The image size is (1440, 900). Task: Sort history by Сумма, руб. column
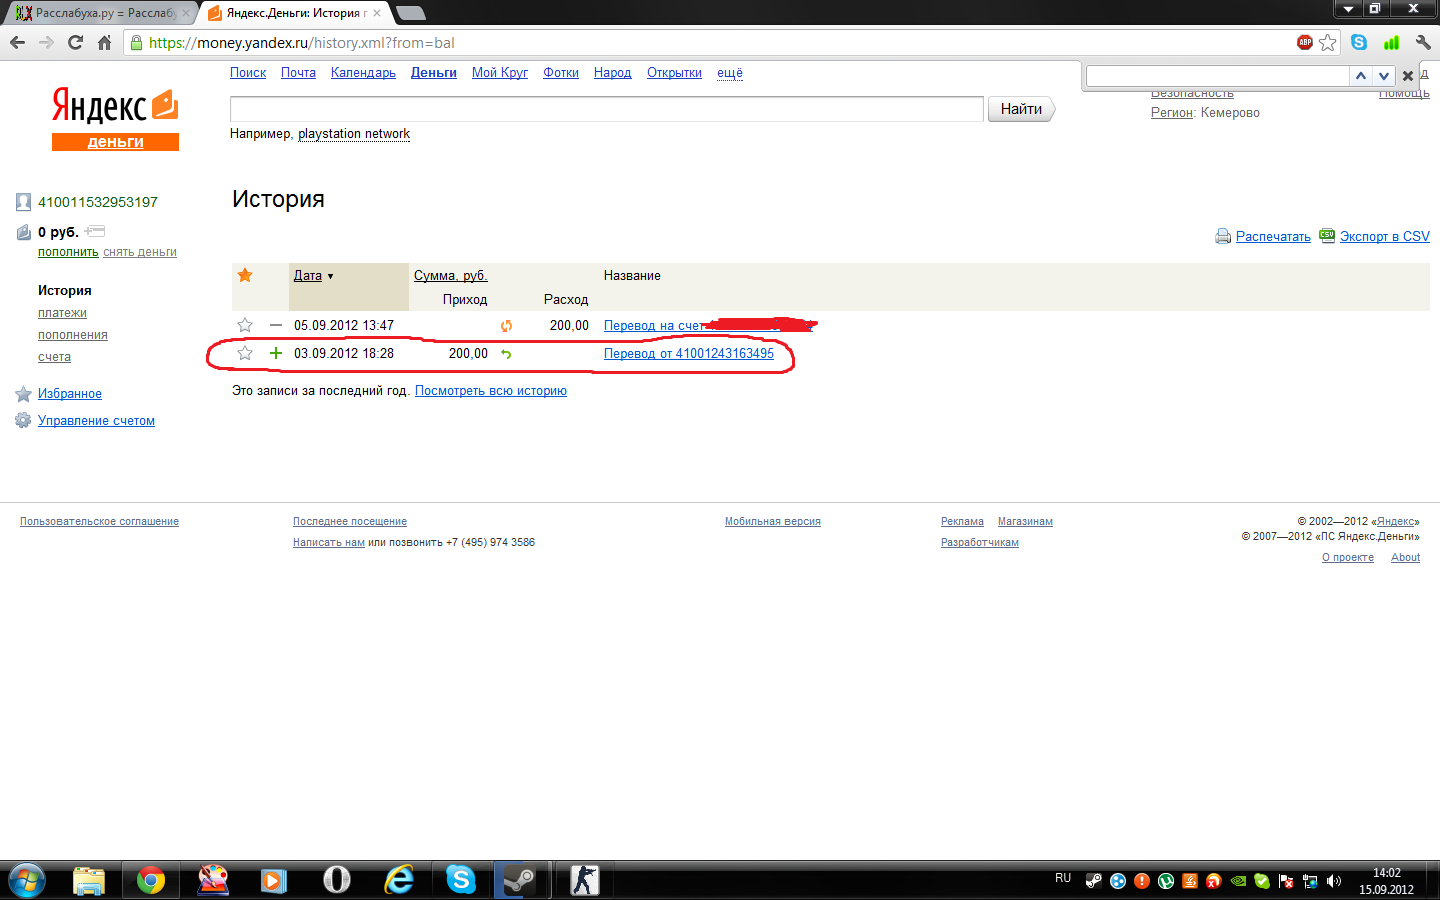(451, 276)
